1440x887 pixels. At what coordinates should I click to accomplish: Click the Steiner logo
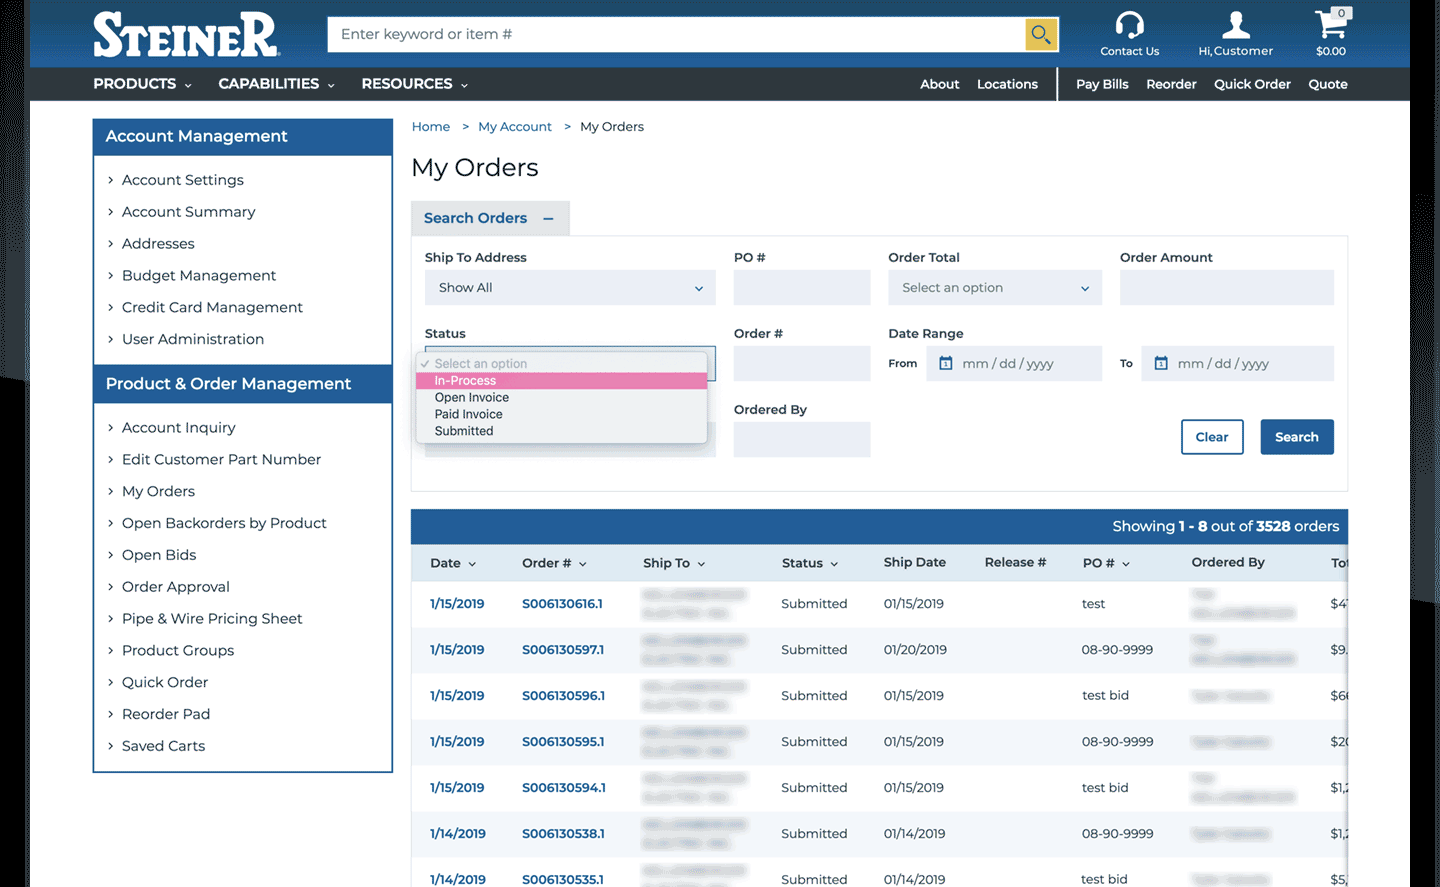[186, 35]
